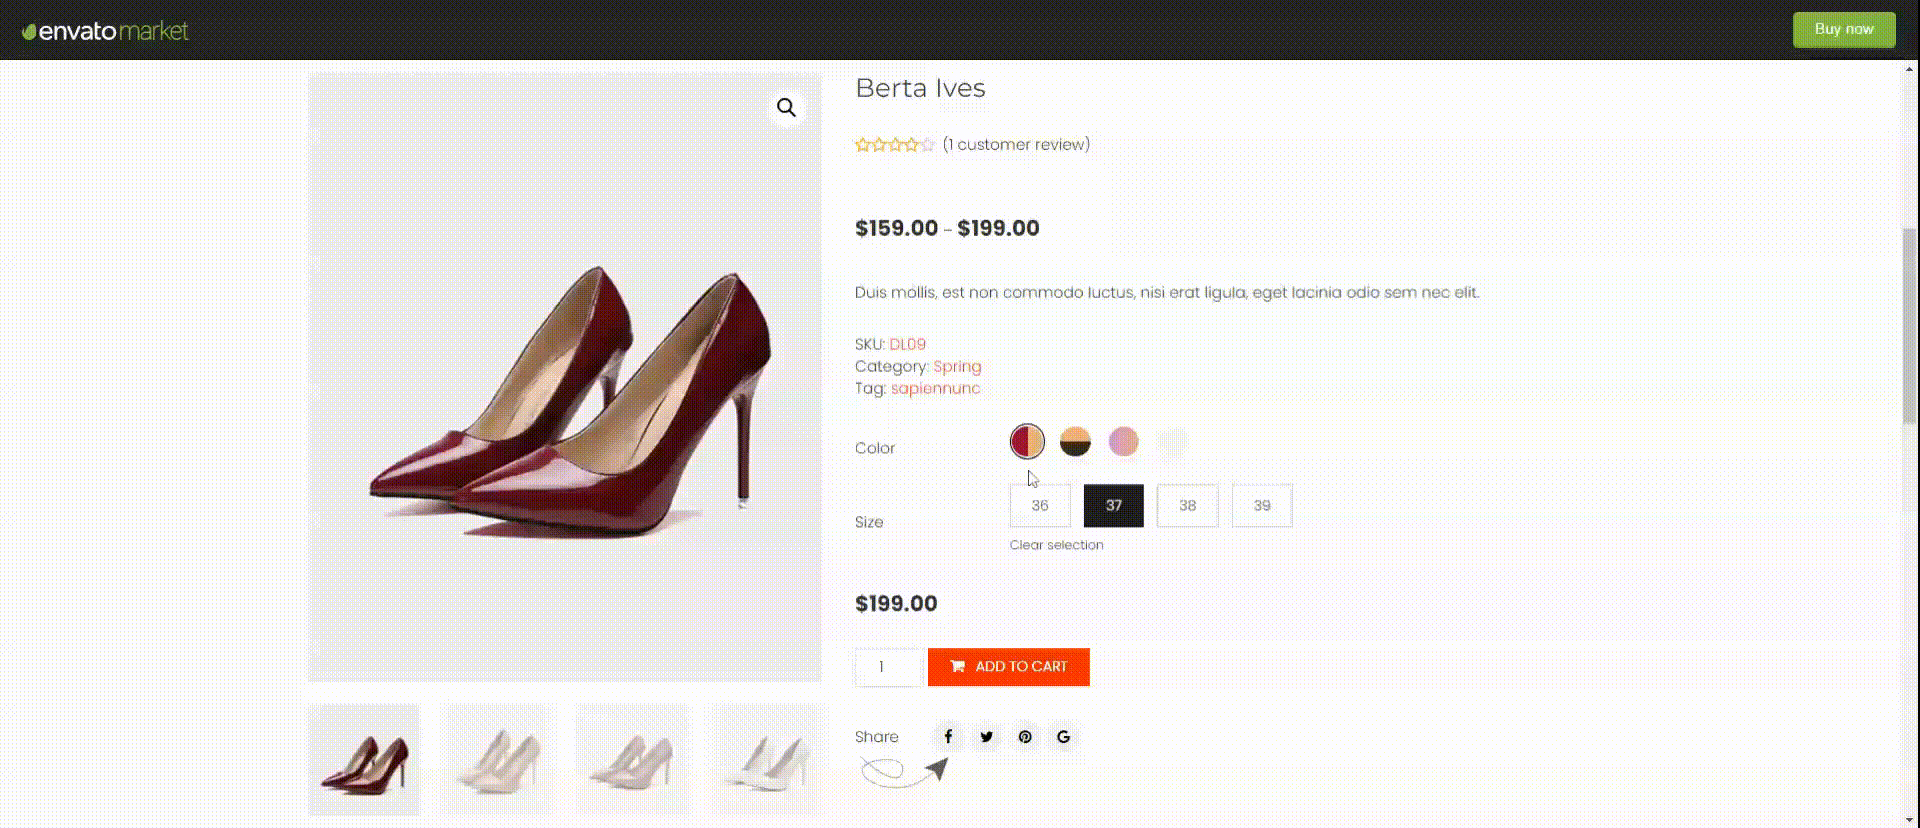
Task: Select size 36 option
Action: coord(1040,506)
